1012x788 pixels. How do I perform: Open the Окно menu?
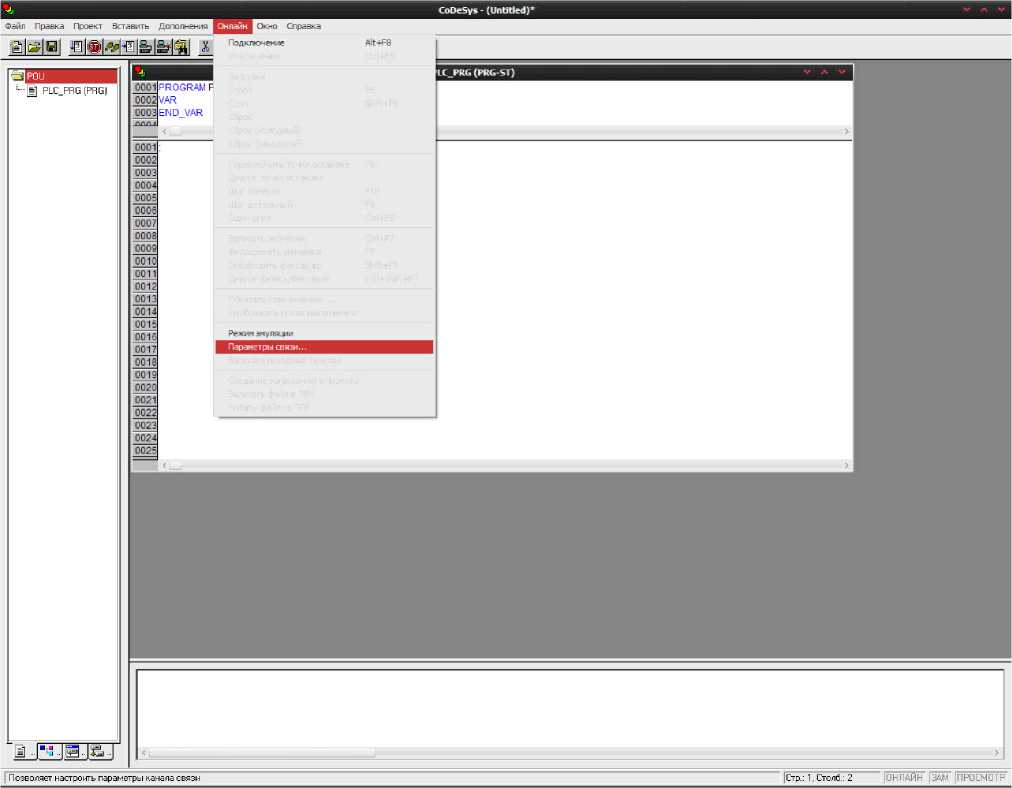267,26
